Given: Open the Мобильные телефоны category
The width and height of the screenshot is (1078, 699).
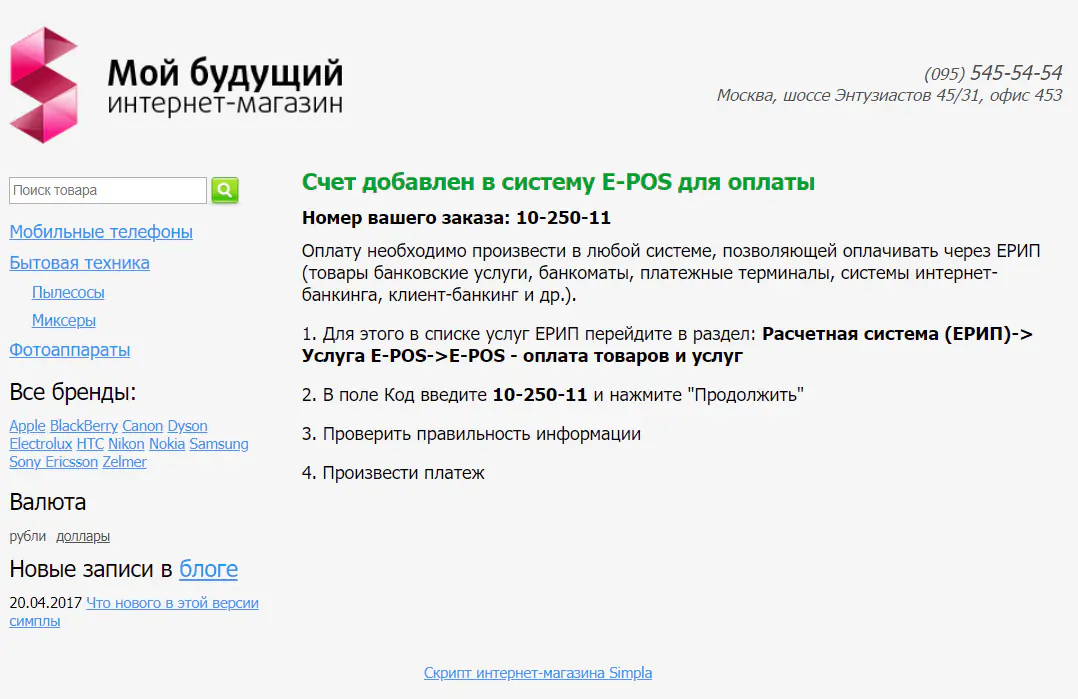Looking at the screenshot, I should pos(100,231).
